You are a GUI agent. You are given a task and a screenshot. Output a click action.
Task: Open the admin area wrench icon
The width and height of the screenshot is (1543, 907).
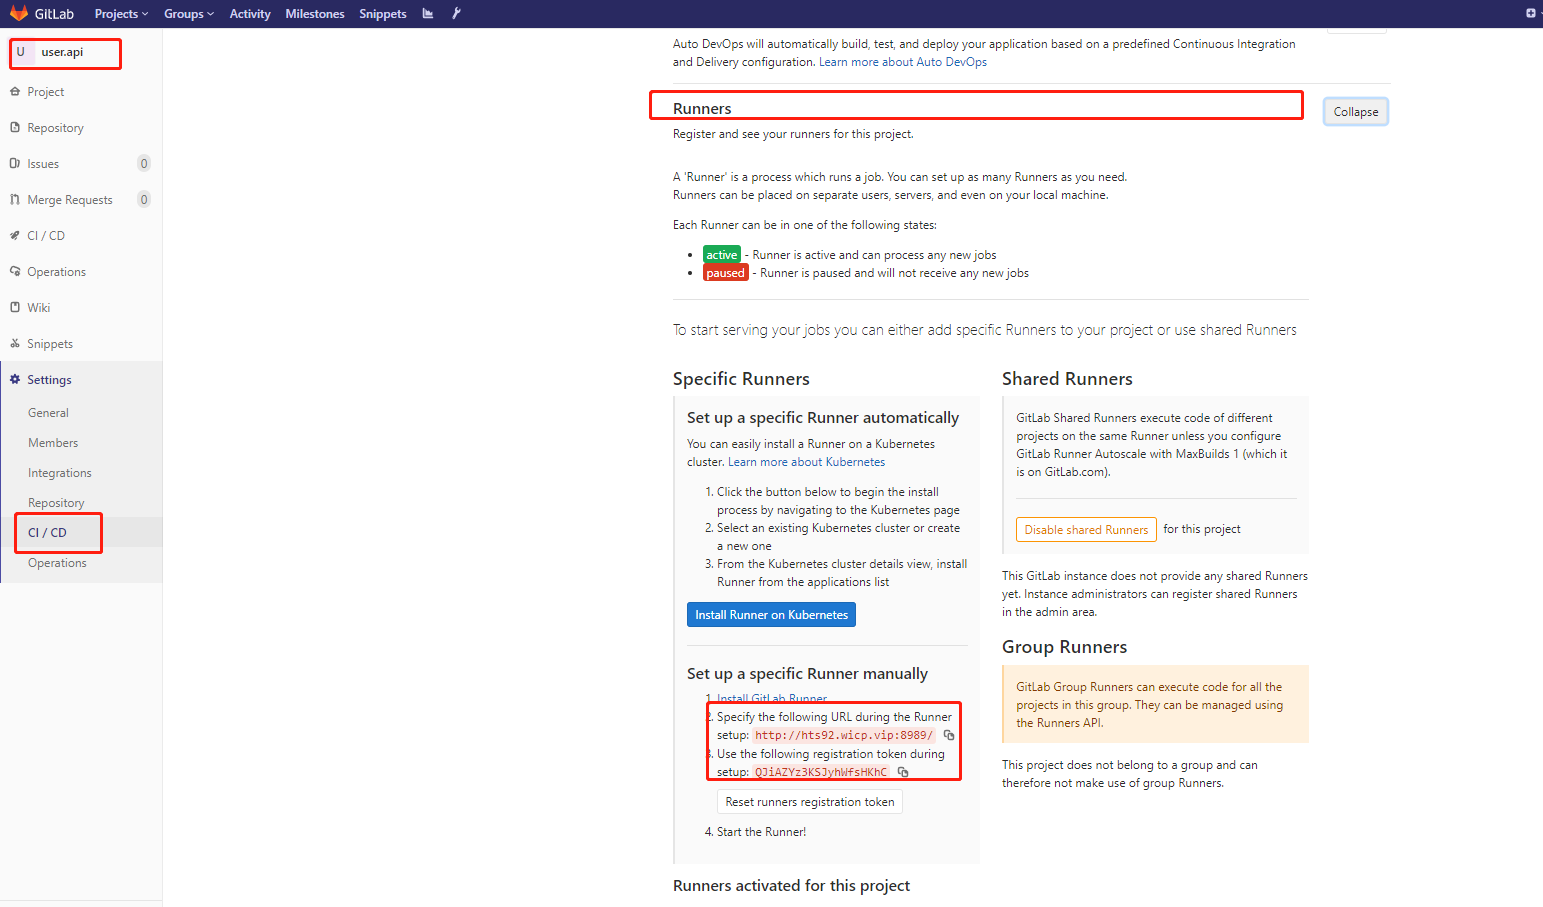456,13
